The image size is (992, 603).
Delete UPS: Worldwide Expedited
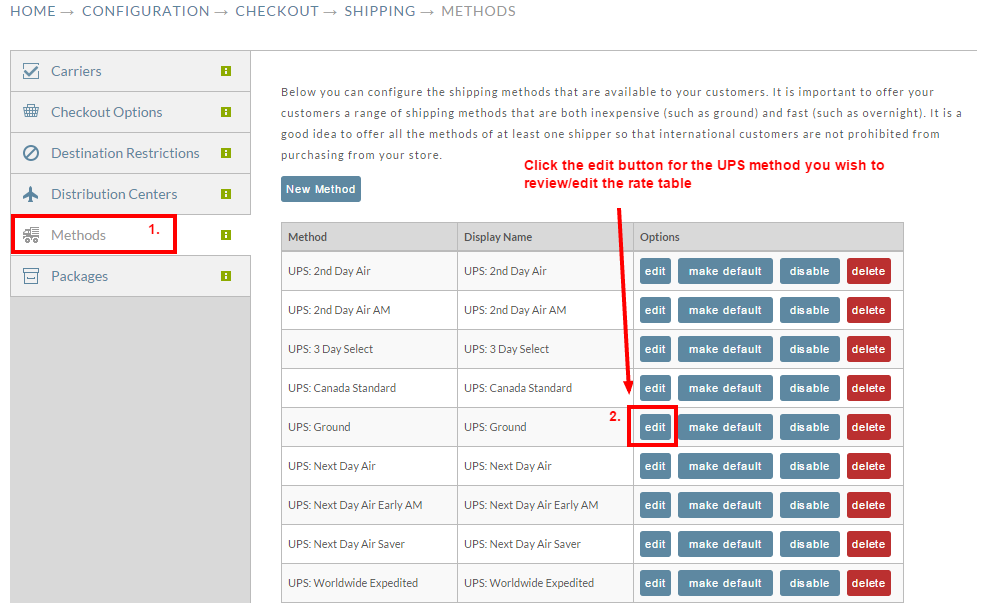(x=868, y=583)
